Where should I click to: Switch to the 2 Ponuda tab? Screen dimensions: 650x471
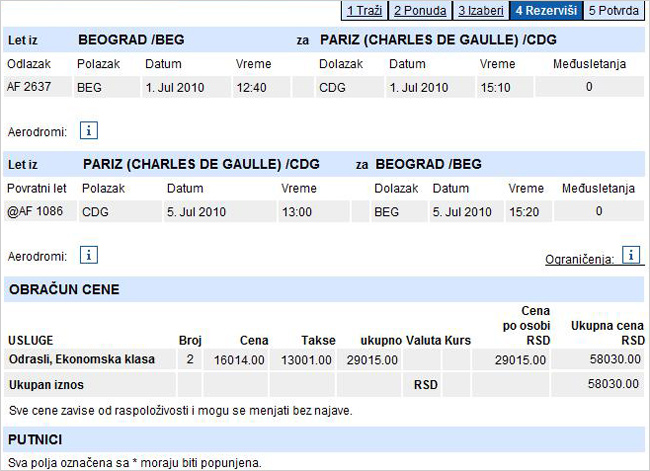(420, 11)
